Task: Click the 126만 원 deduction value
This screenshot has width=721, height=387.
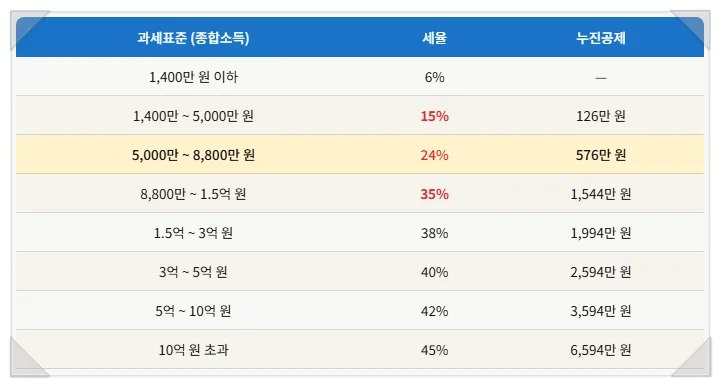Action: (601, 116)
